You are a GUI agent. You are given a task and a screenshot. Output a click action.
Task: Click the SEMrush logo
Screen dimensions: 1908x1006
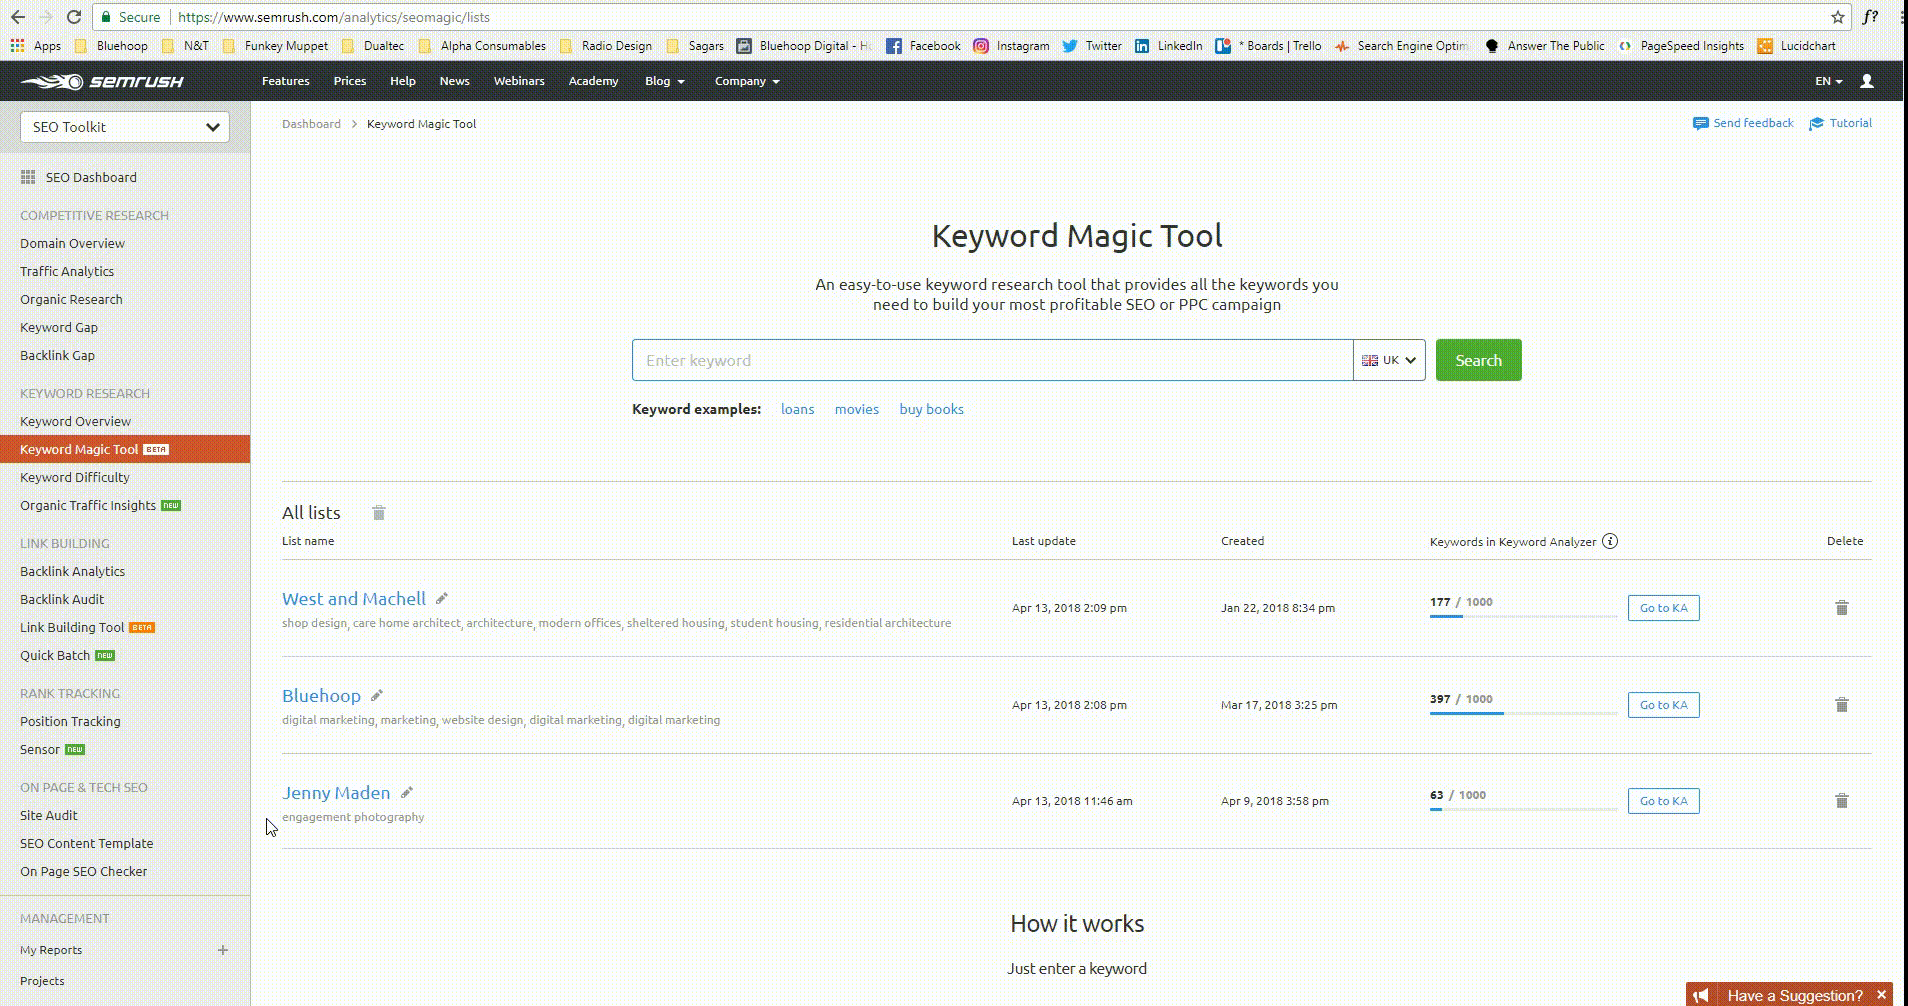point(102,81)
